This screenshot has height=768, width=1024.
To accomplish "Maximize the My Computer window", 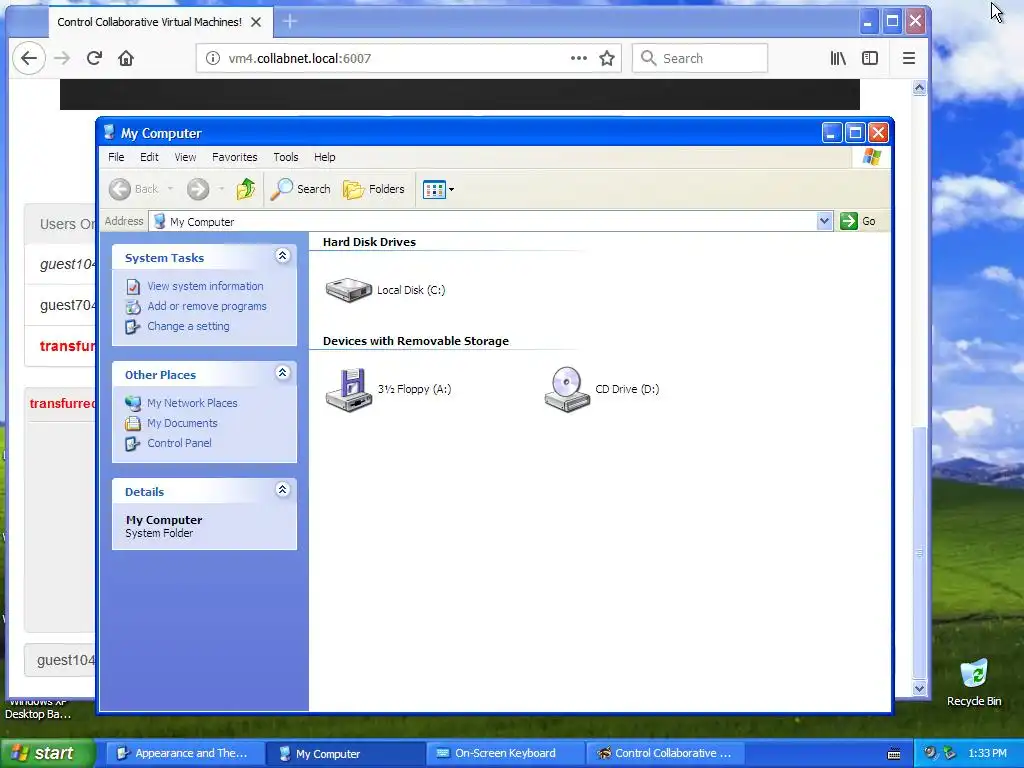I will coord(855,133).
